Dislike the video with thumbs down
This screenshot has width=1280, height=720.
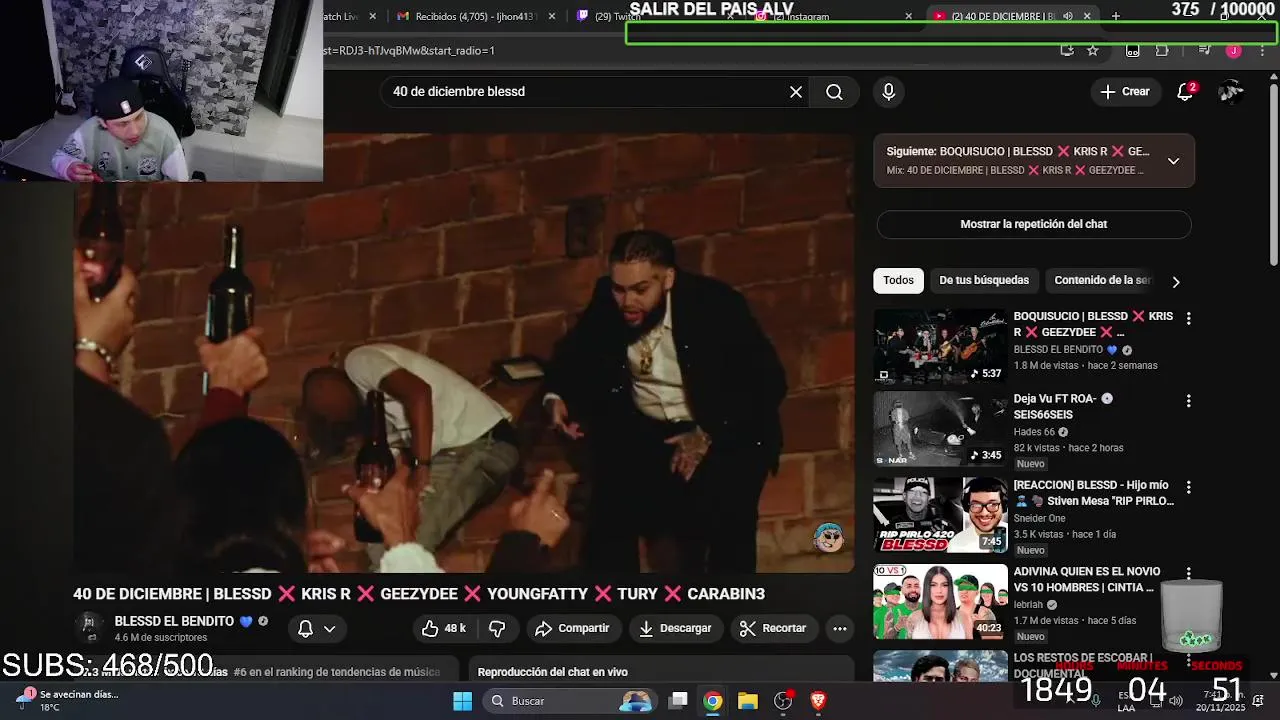497,628
